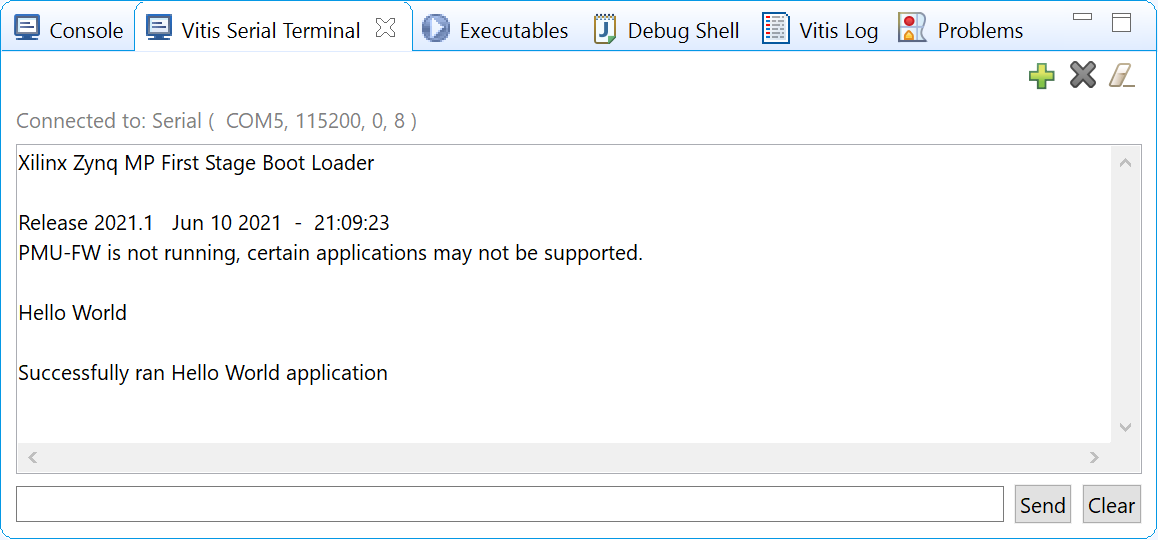Click the gray X disconnect icon
The image size is (1158, 540).
(1082, 76)
